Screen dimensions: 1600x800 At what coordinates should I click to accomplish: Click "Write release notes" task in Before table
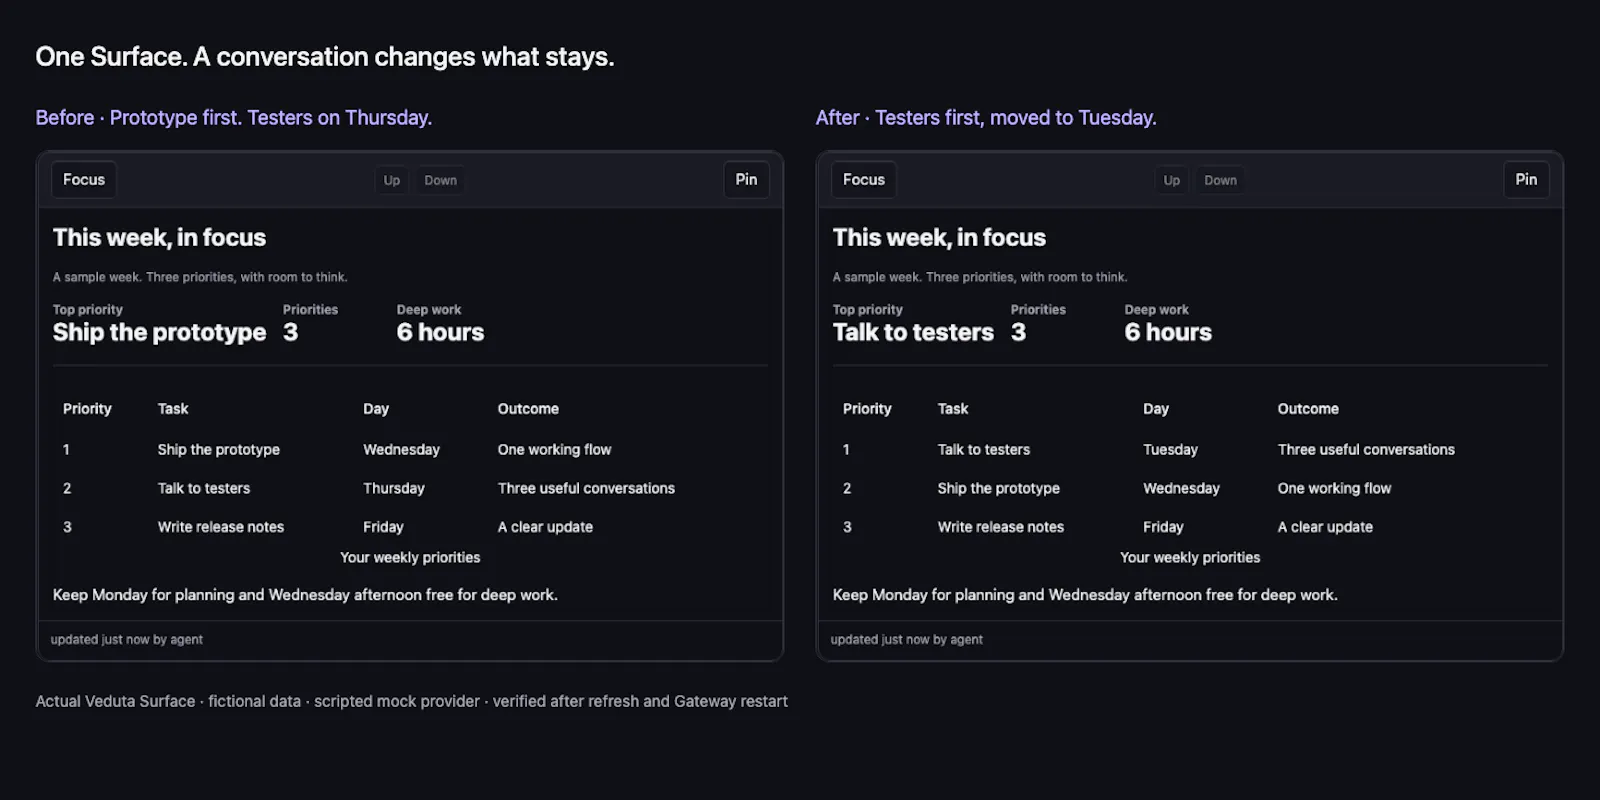coord(221,527)
